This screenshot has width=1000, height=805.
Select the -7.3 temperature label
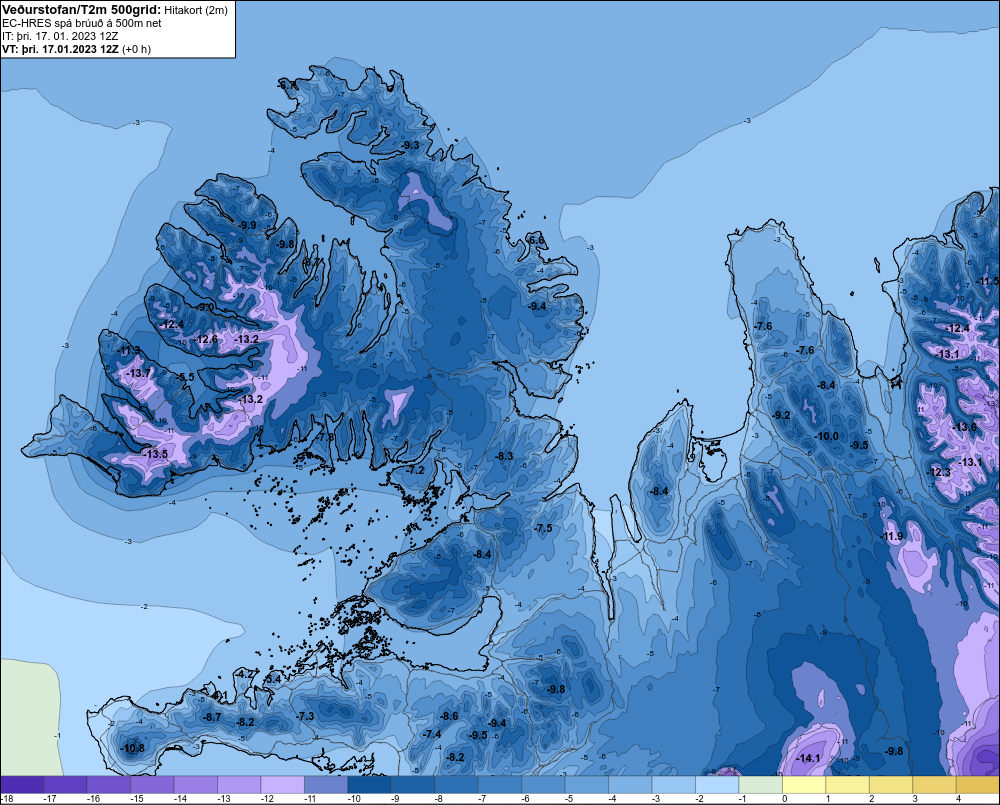coord(305,716)
